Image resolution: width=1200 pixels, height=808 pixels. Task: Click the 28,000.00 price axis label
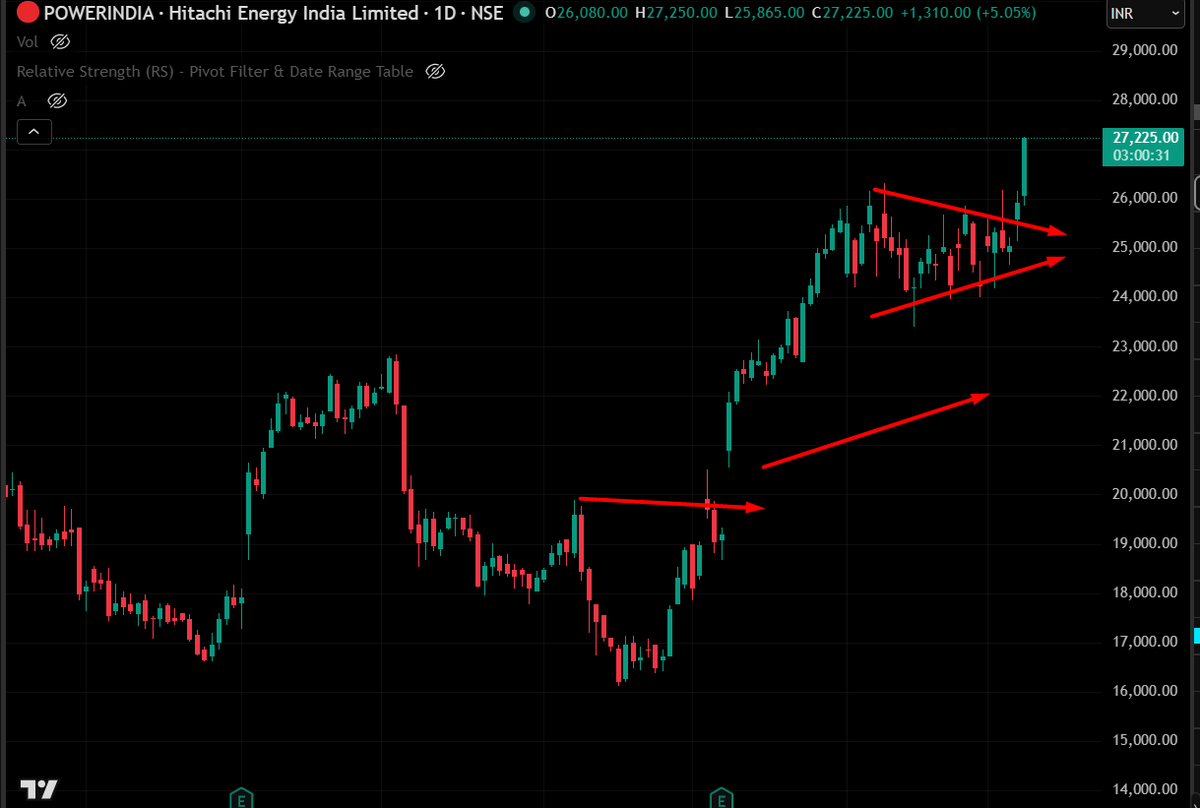coord(1145,99)
